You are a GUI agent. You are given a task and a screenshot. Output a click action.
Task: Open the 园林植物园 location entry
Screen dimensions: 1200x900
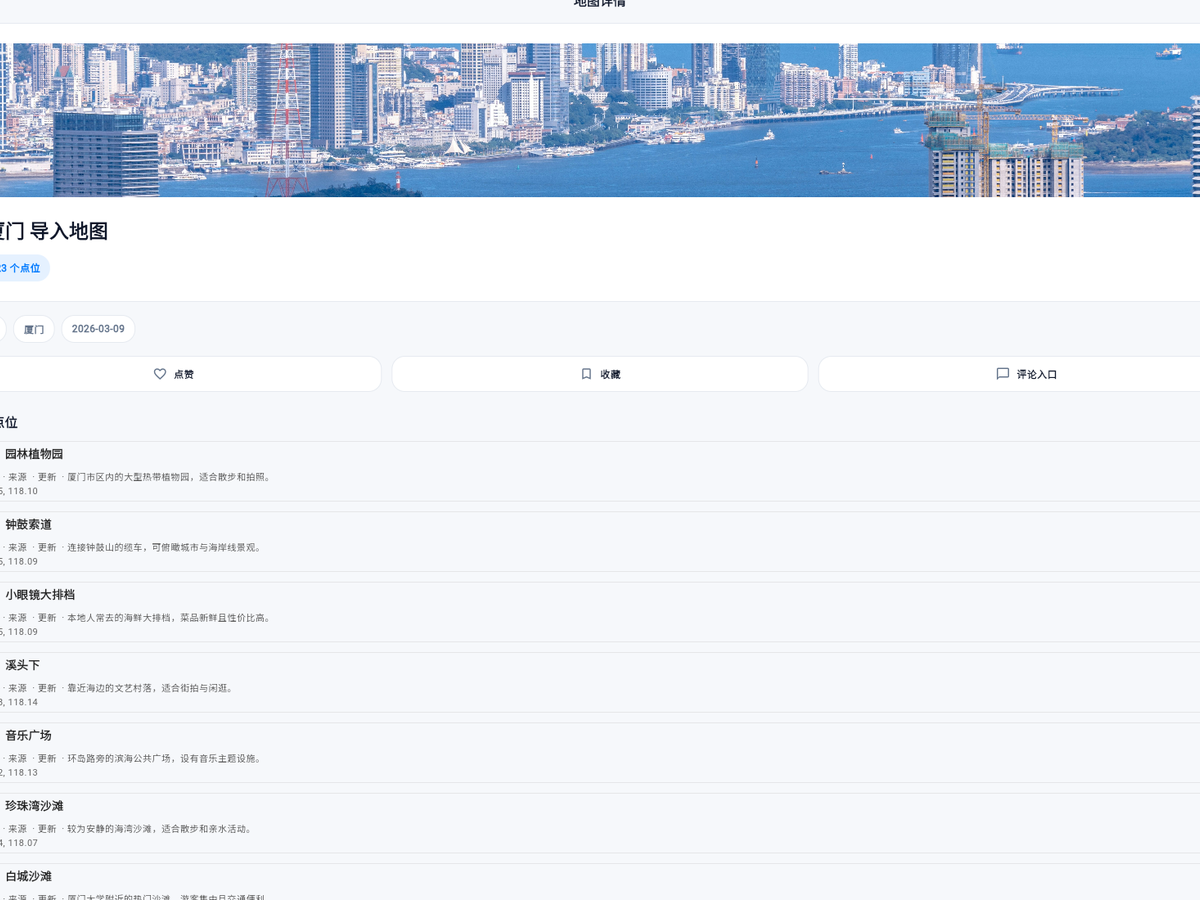click(x=34, y=454)
